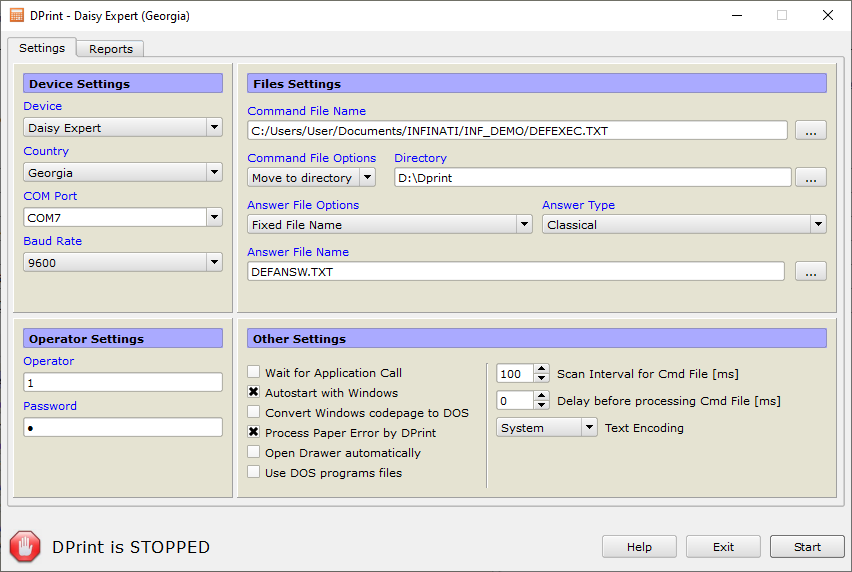Click the Directory field showing D:\Dprint
The image size is (852, 572).
click(592, 178)
